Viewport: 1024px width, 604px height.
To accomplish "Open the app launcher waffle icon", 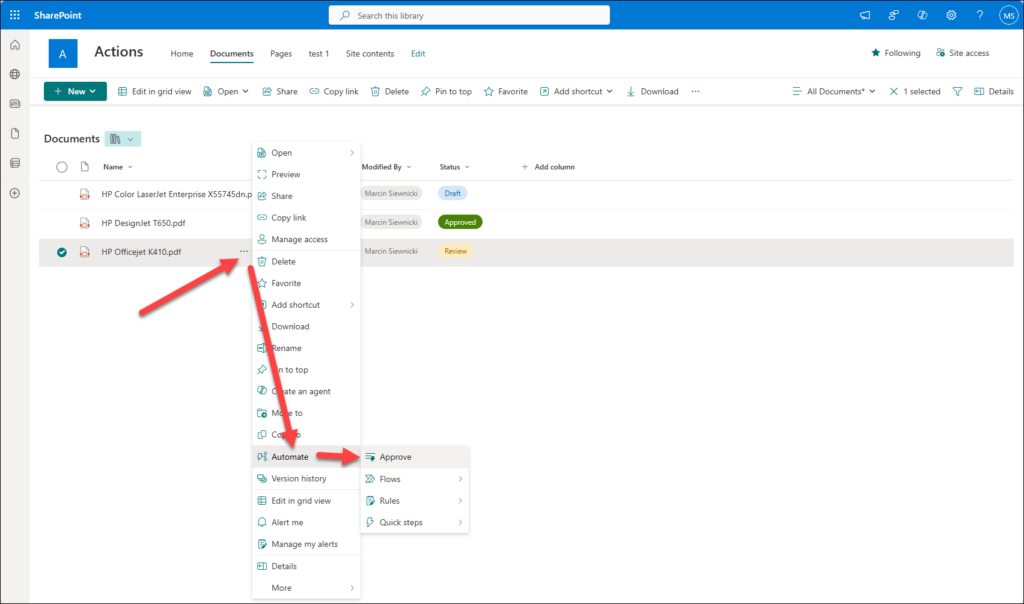I will click(15, 15).
